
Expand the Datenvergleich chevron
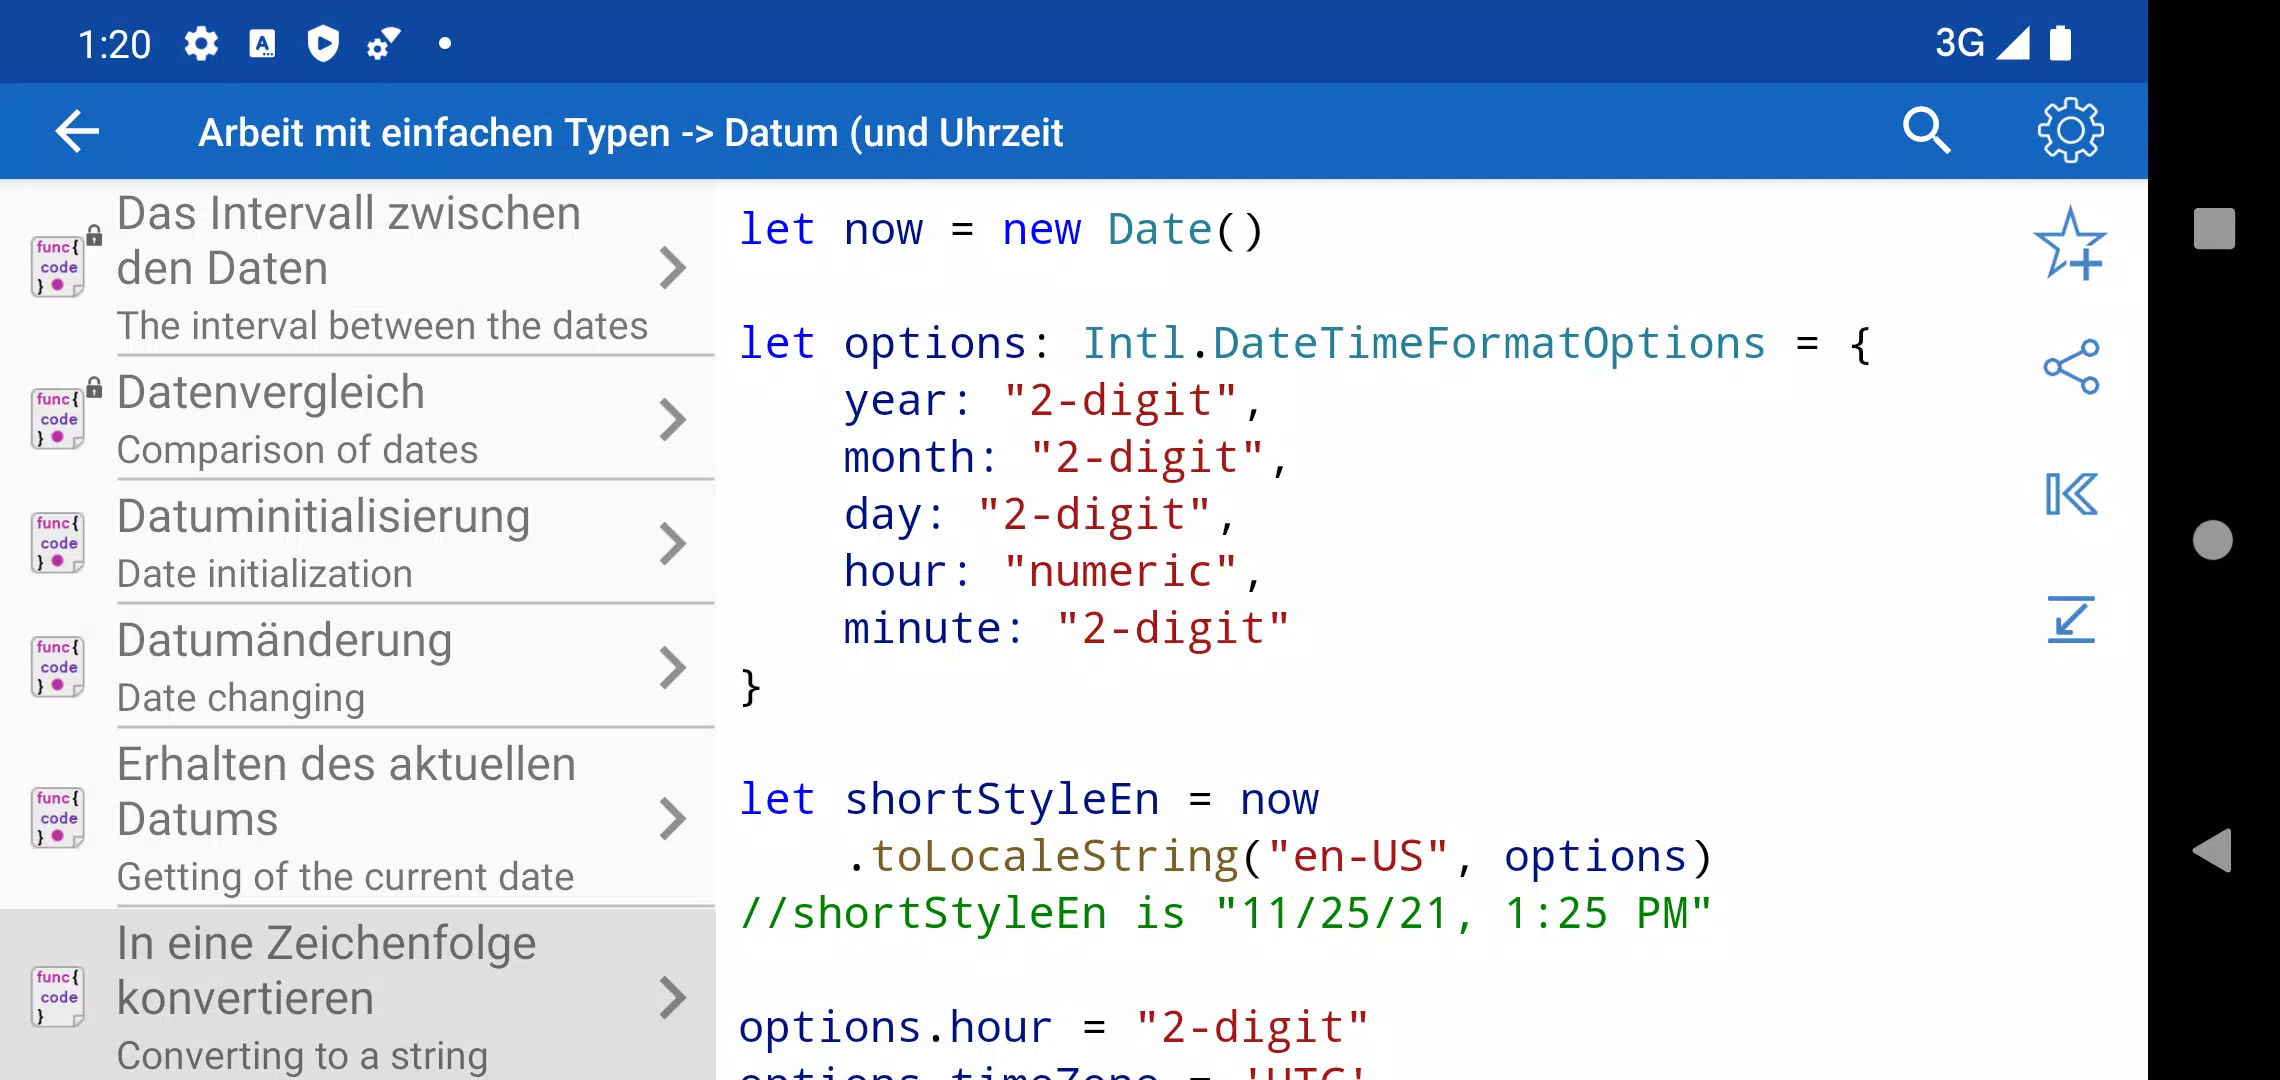[673, 420]
